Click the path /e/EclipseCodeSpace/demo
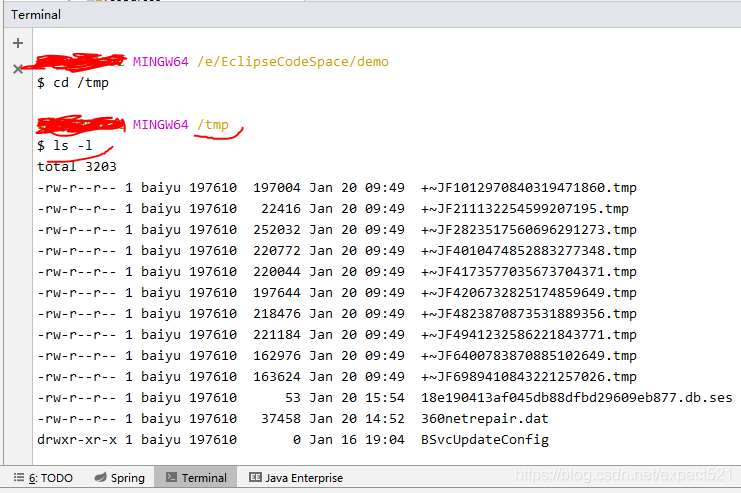The width and height of the screenshot is (741, 493). (293, 62)
